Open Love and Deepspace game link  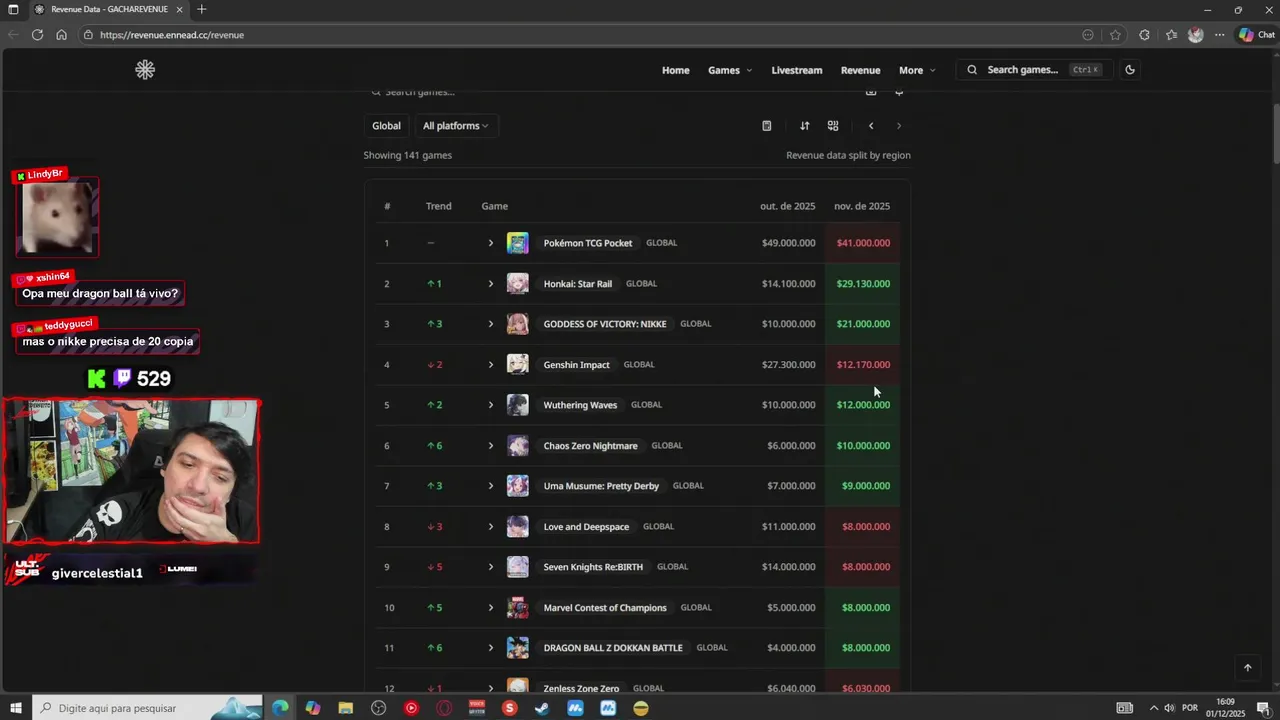click(x=586, y=527)
